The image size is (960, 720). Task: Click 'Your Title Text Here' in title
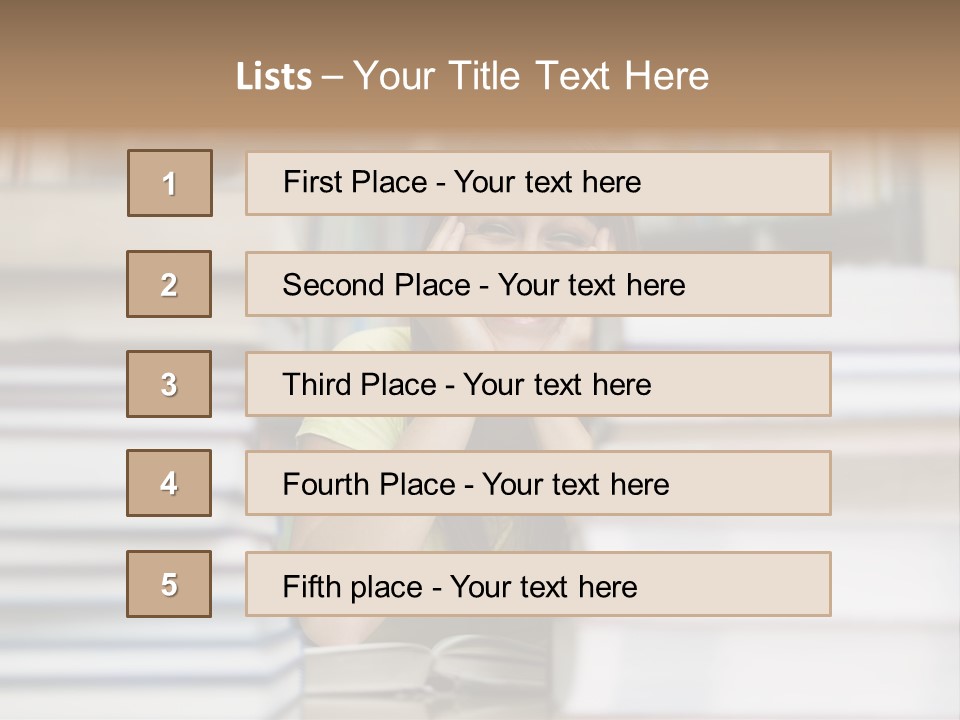pyautogui.click(x=531, y=76)
